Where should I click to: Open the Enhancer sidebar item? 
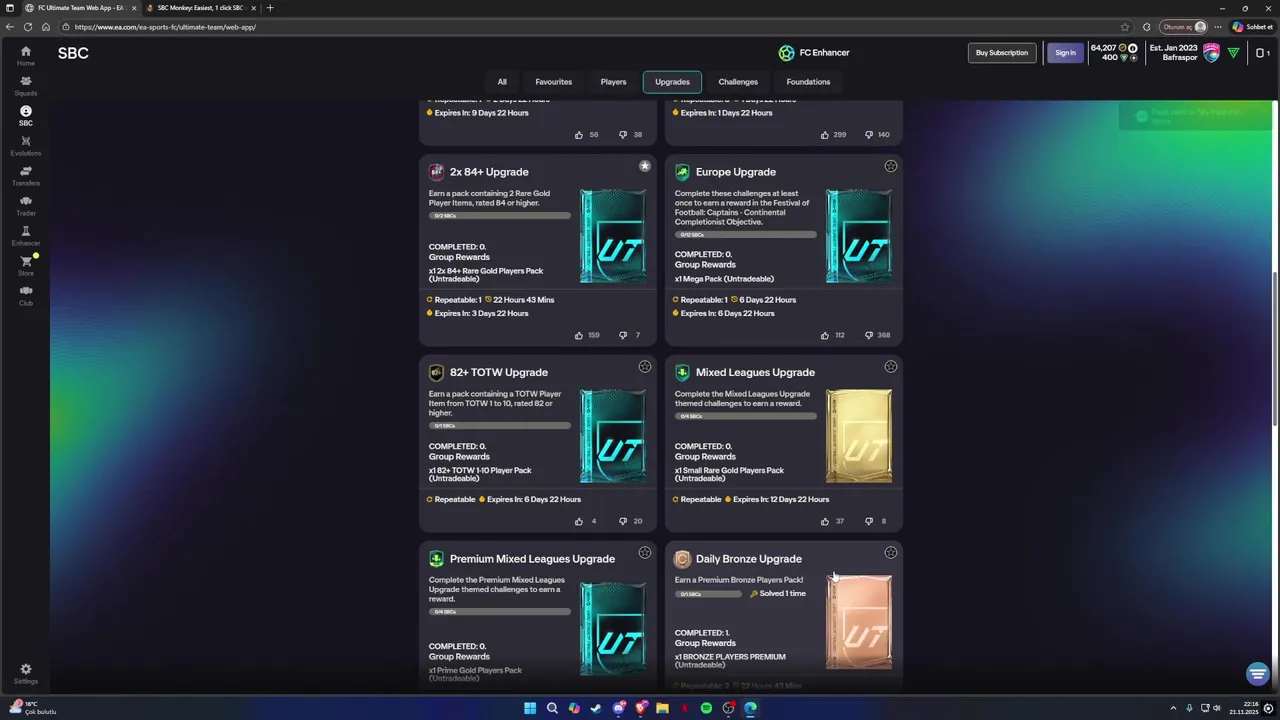pyautogui.click(x=25, y=236)
